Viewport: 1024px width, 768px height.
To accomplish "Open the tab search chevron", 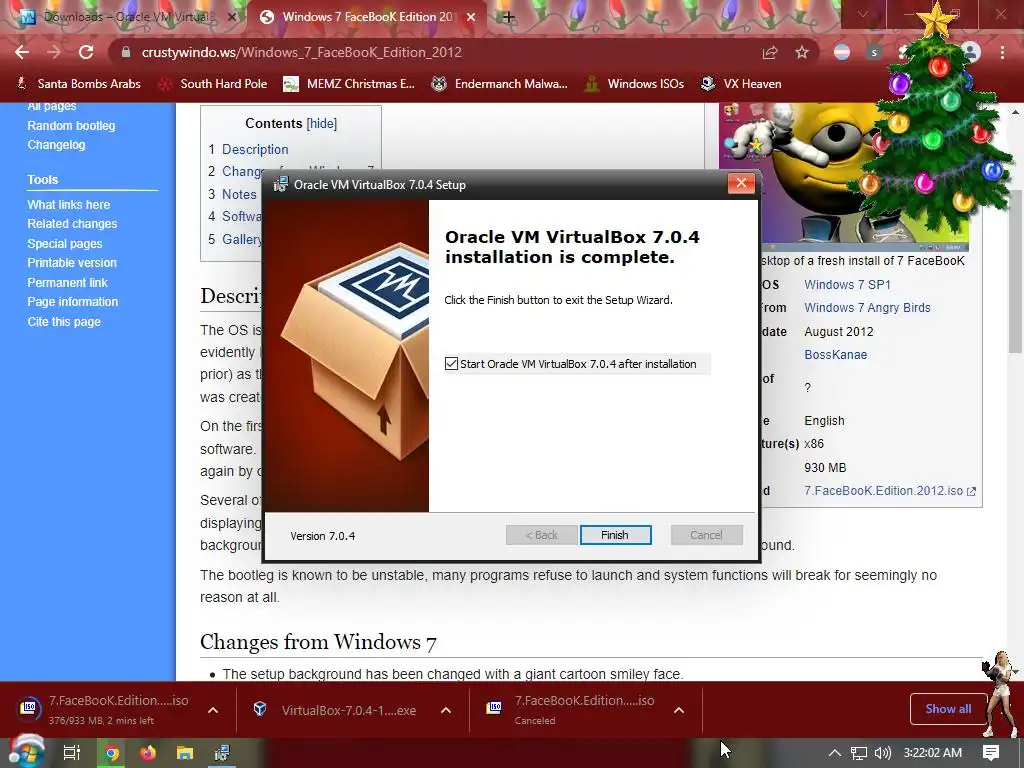I will click(x=863, y=14).
